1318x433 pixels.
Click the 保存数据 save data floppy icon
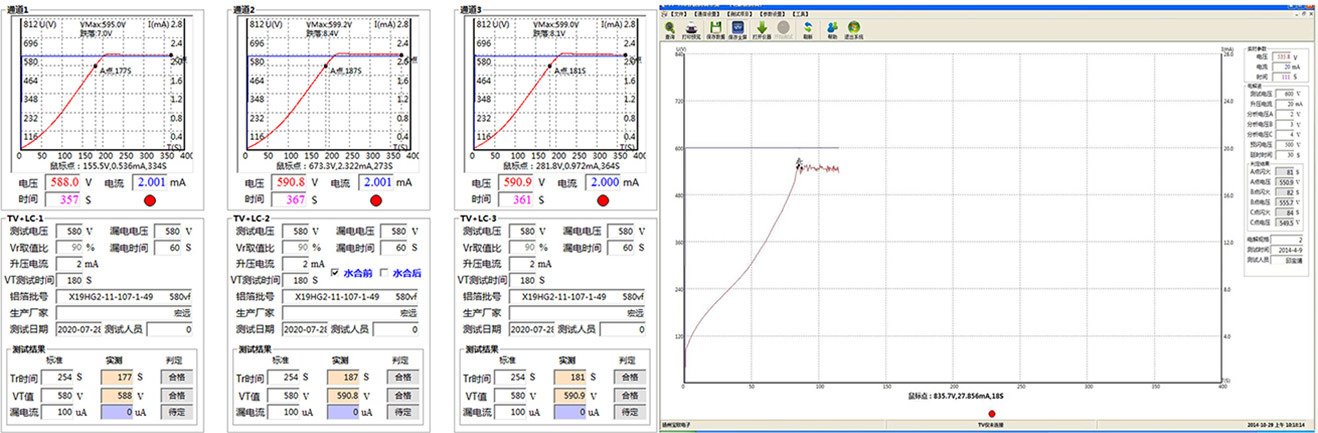[x=716, y=29]
